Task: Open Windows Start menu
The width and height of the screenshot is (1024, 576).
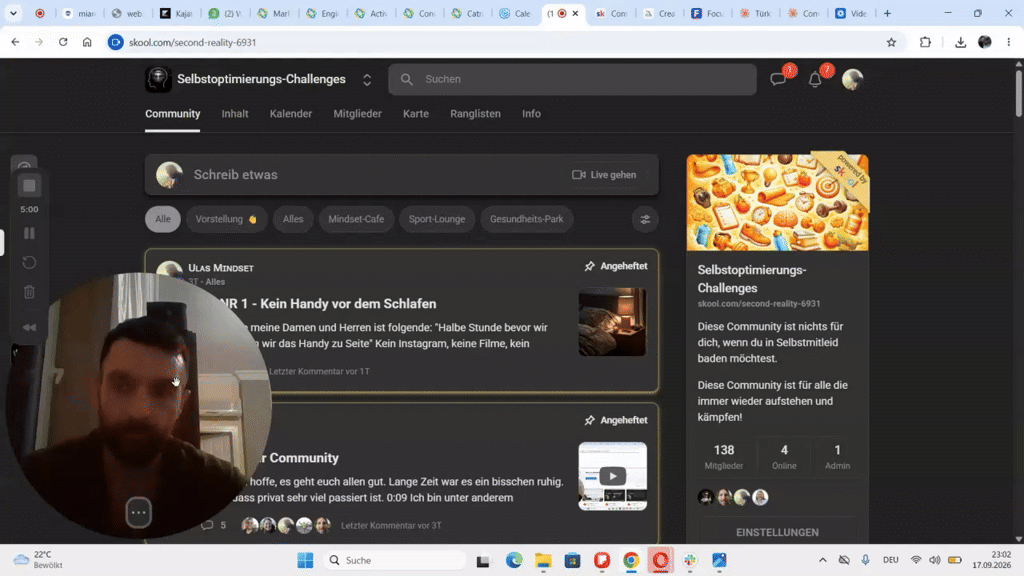Action: point(305,560)
